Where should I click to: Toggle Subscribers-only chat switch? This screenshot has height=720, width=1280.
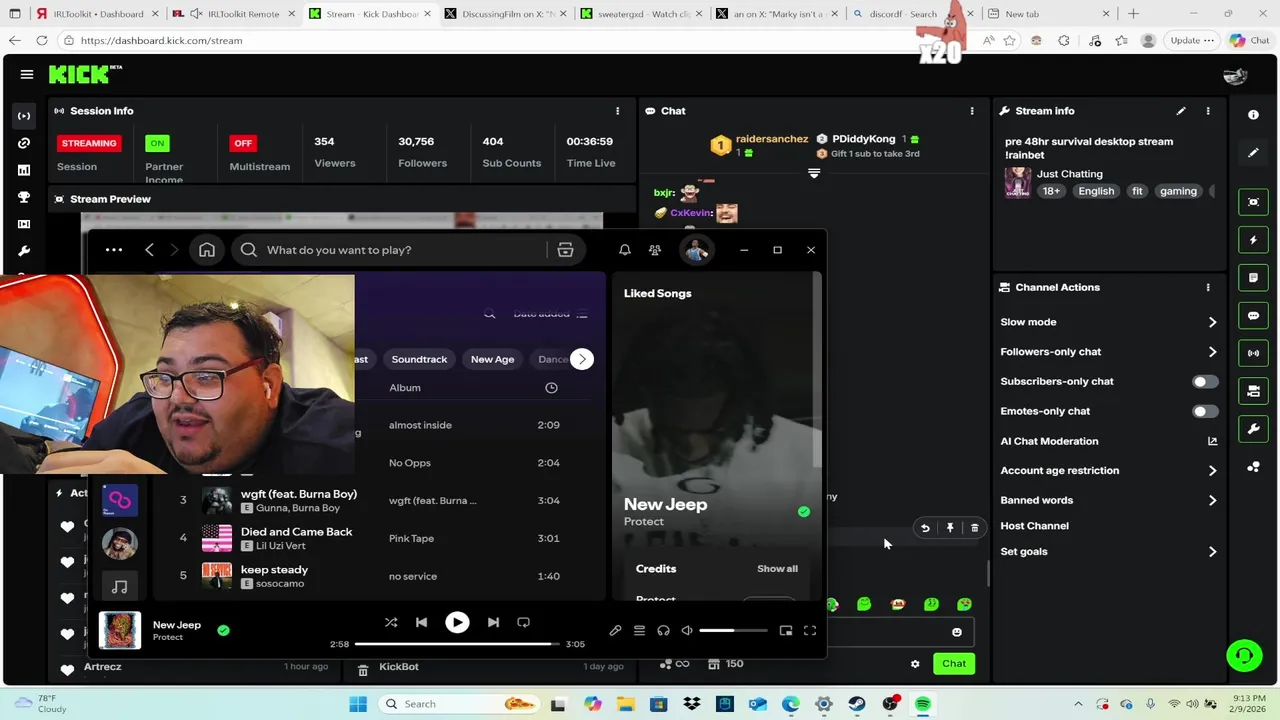[x=1205, y=381]
